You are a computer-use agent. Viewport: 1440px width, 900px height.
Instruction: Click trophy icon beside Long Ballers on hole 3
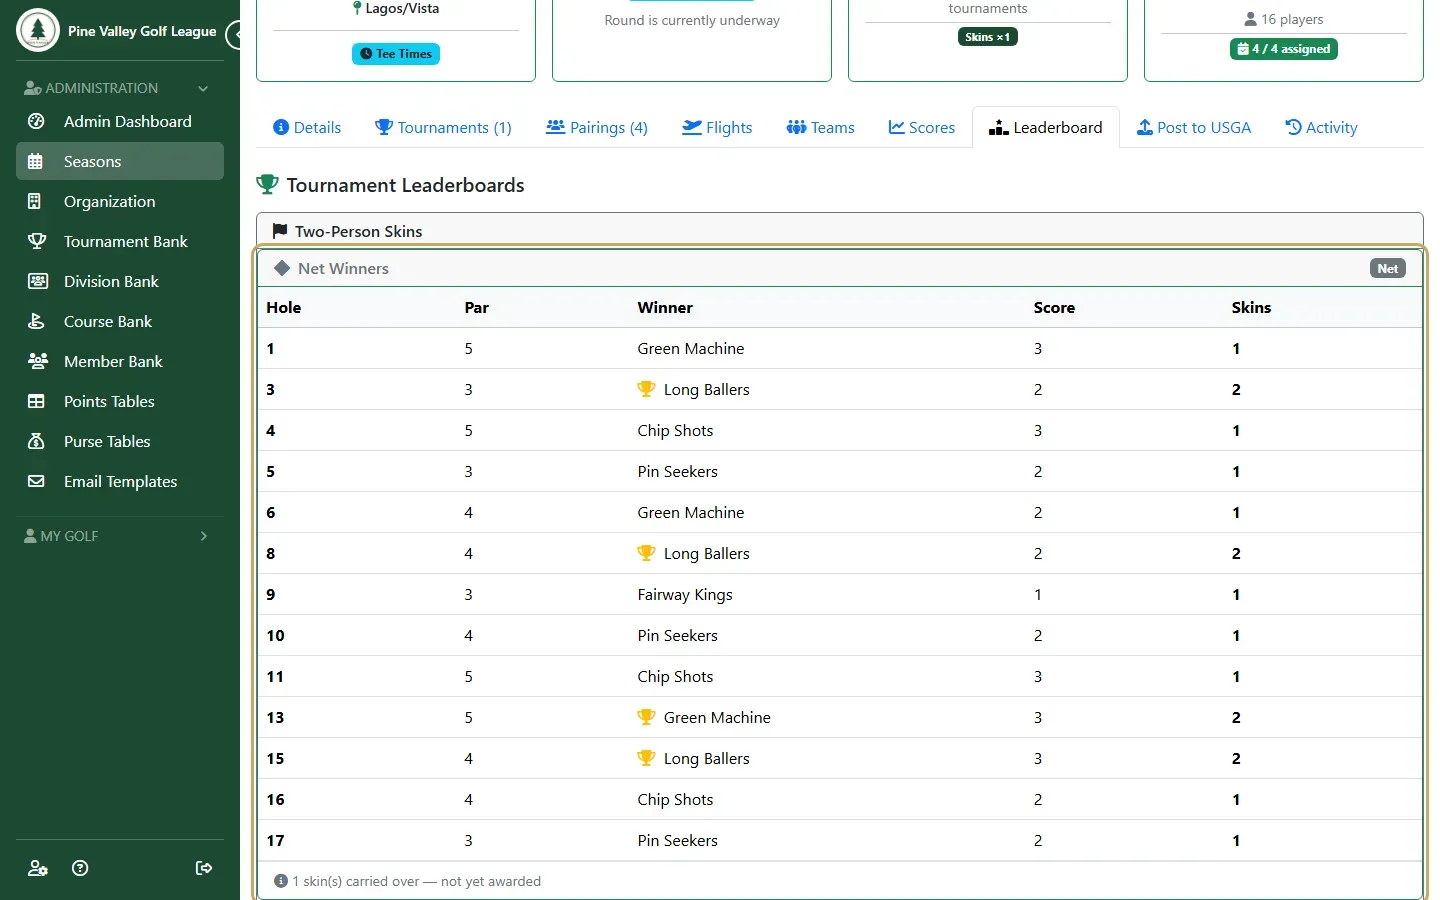click(646, 389)
